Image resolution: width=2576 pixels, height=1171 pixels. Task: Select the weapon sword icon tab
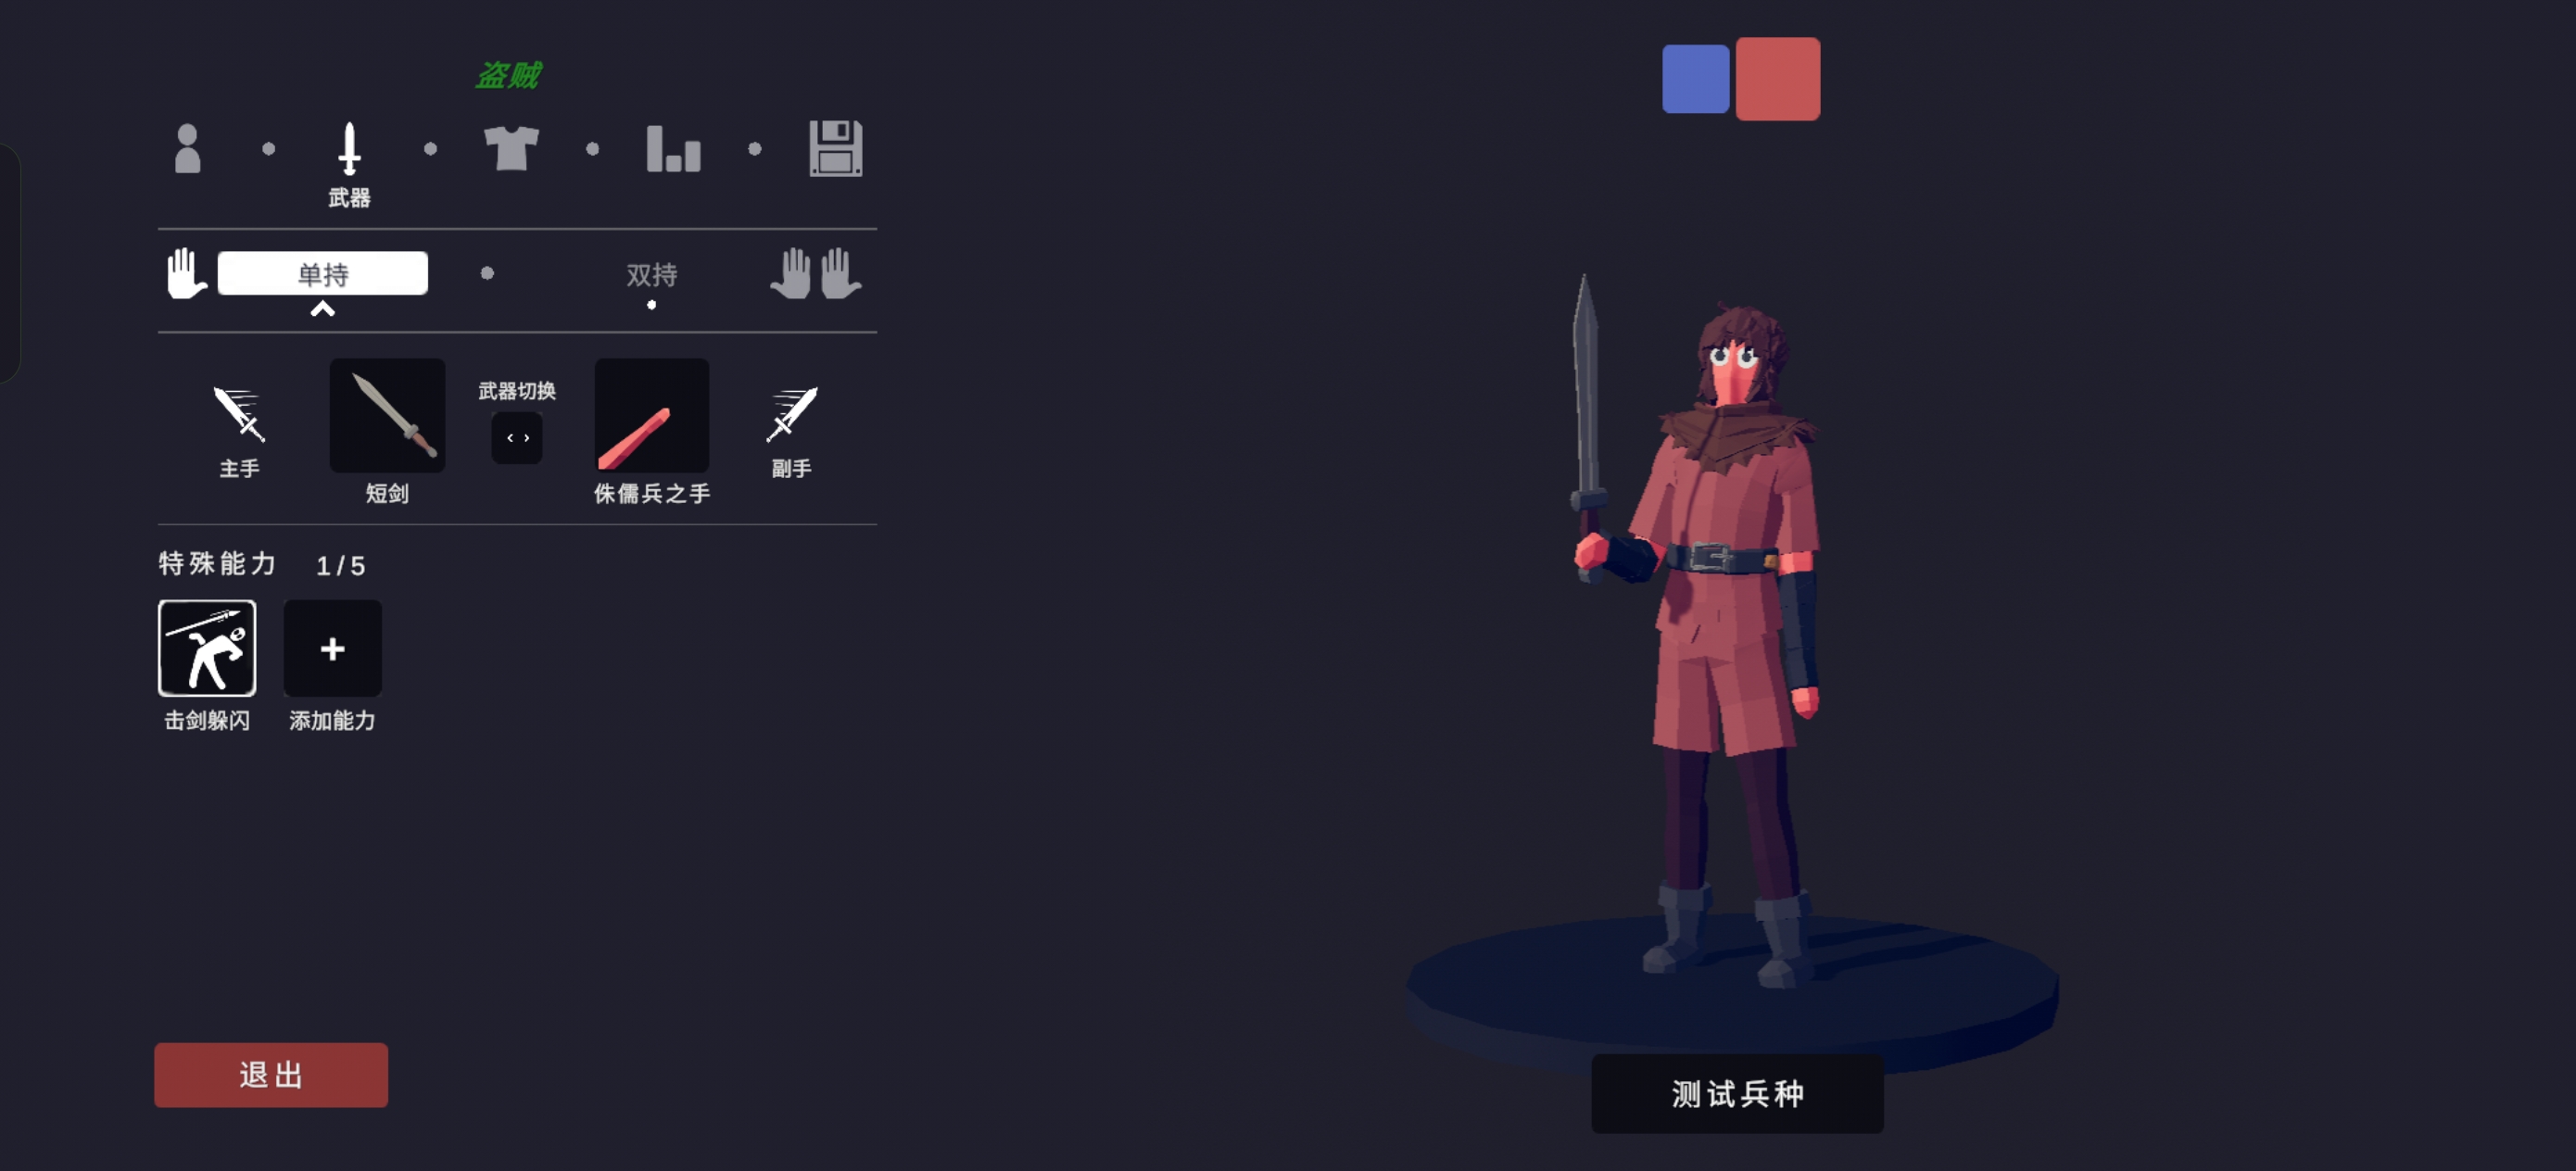click(x=349, y=148)
